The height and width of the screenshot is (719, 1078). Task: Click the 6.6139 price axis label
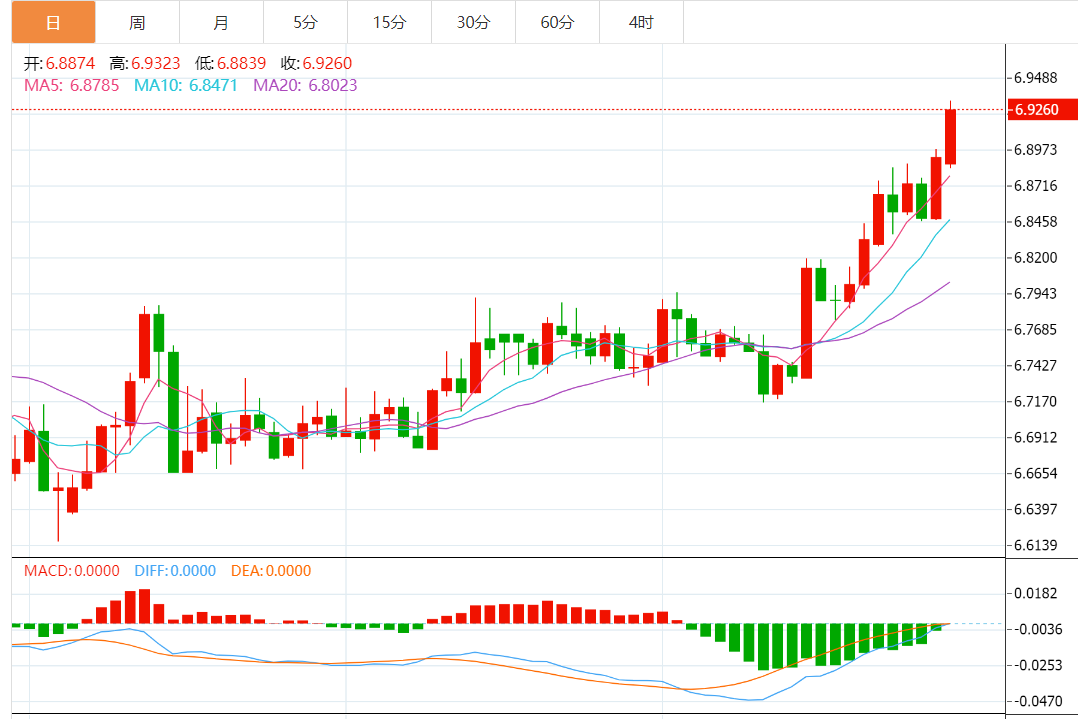(1035, 545)
